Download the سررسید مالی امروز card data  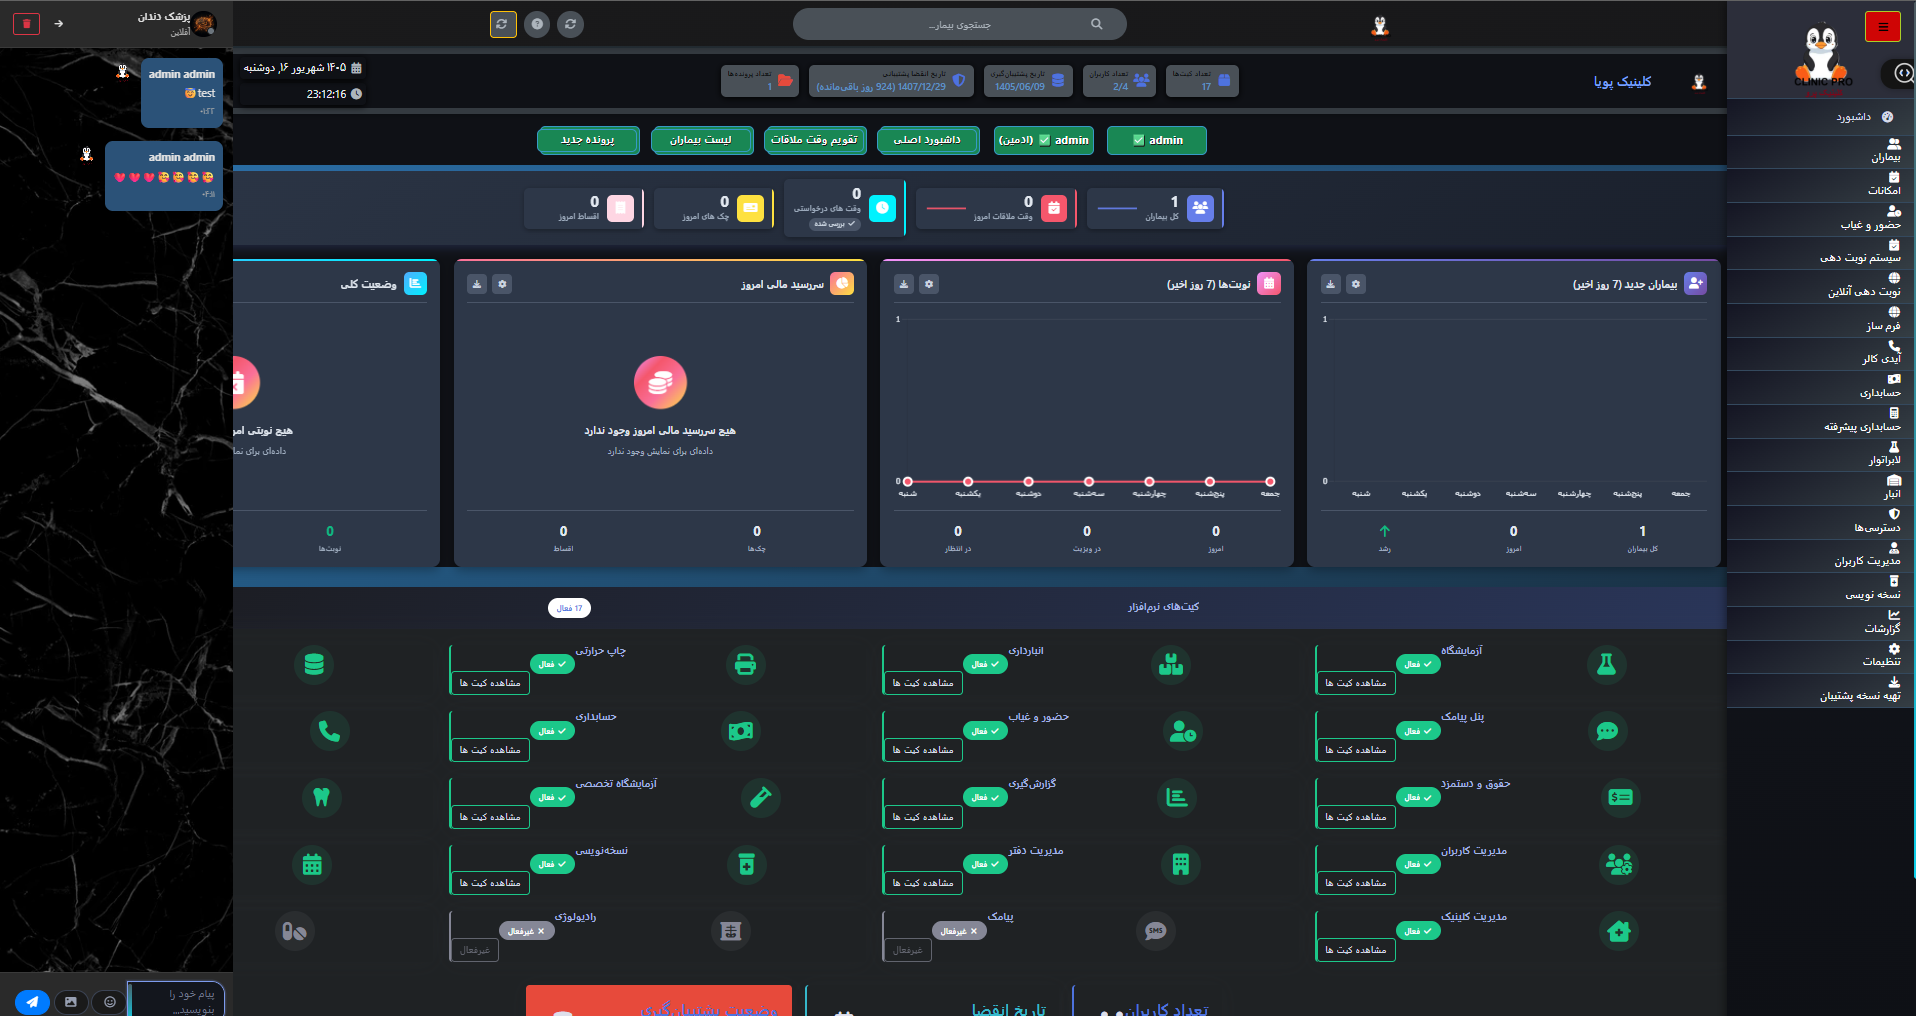[x=477, y=284]
